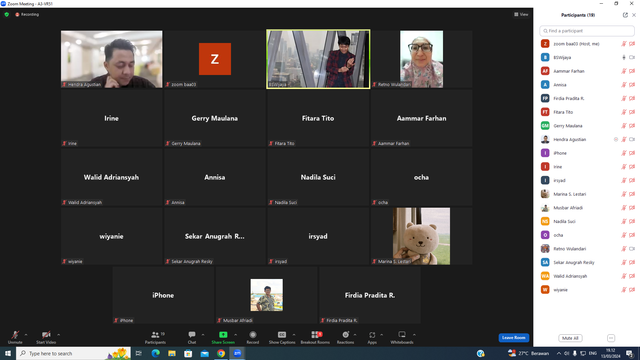Open File Explorer from taskbar
The image size is (640, 360).
[x=172, y=353]
